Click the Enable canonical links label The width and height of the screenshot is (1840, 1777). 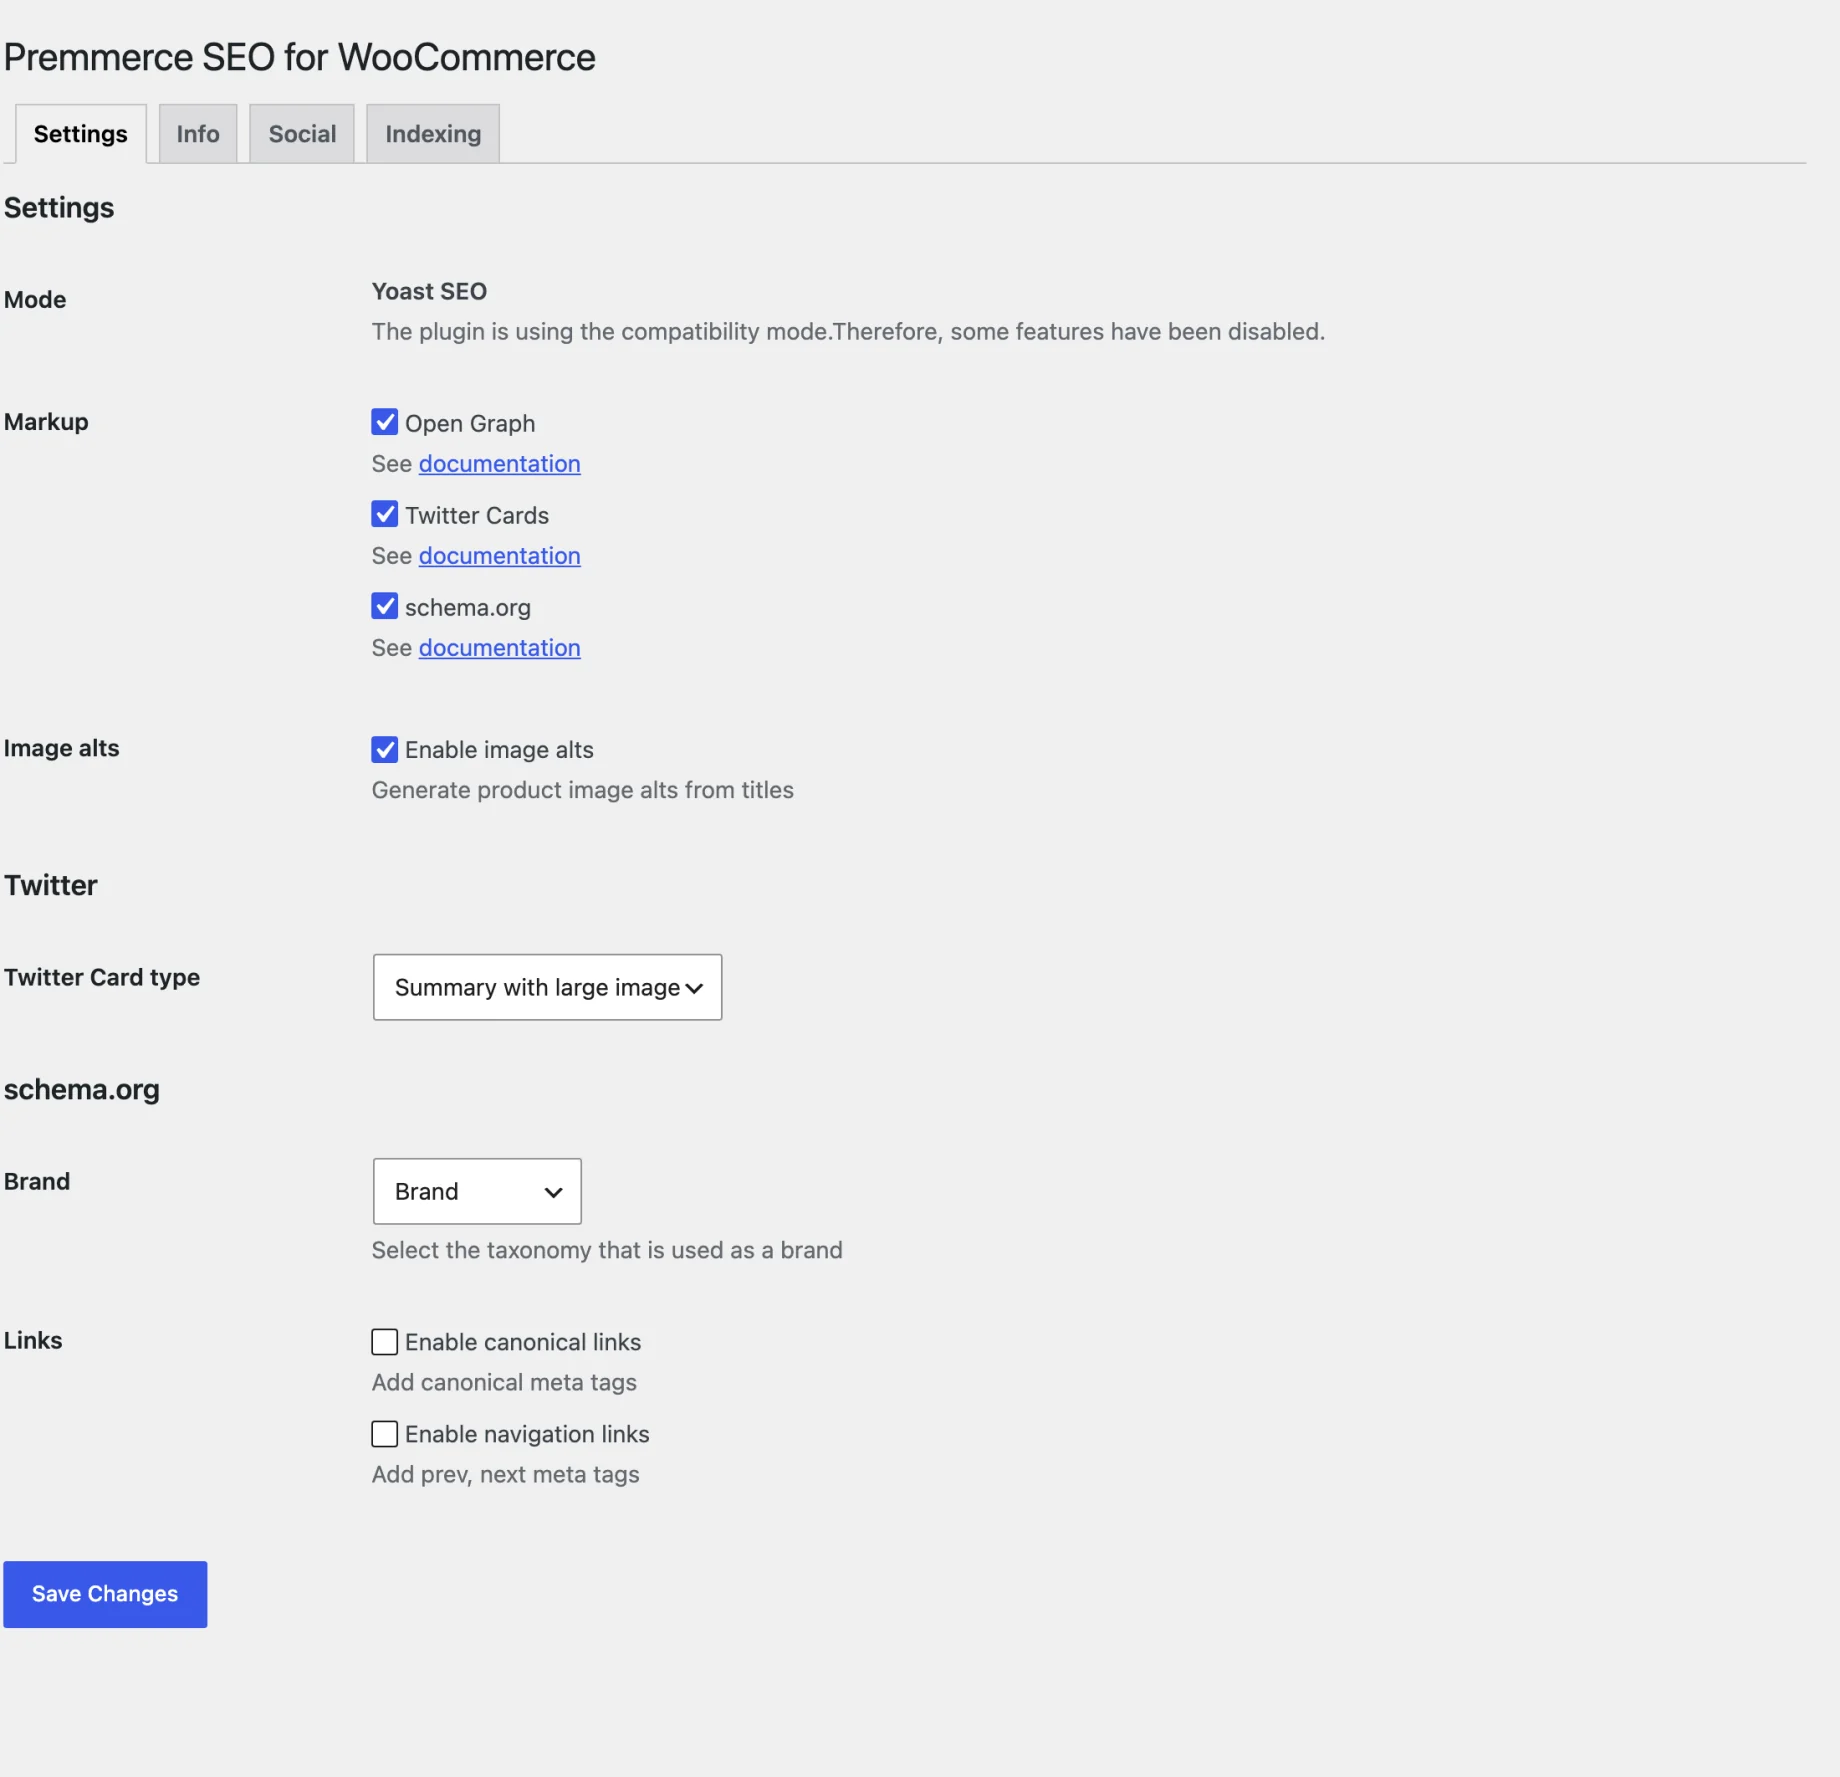(x=523, y=1342)
